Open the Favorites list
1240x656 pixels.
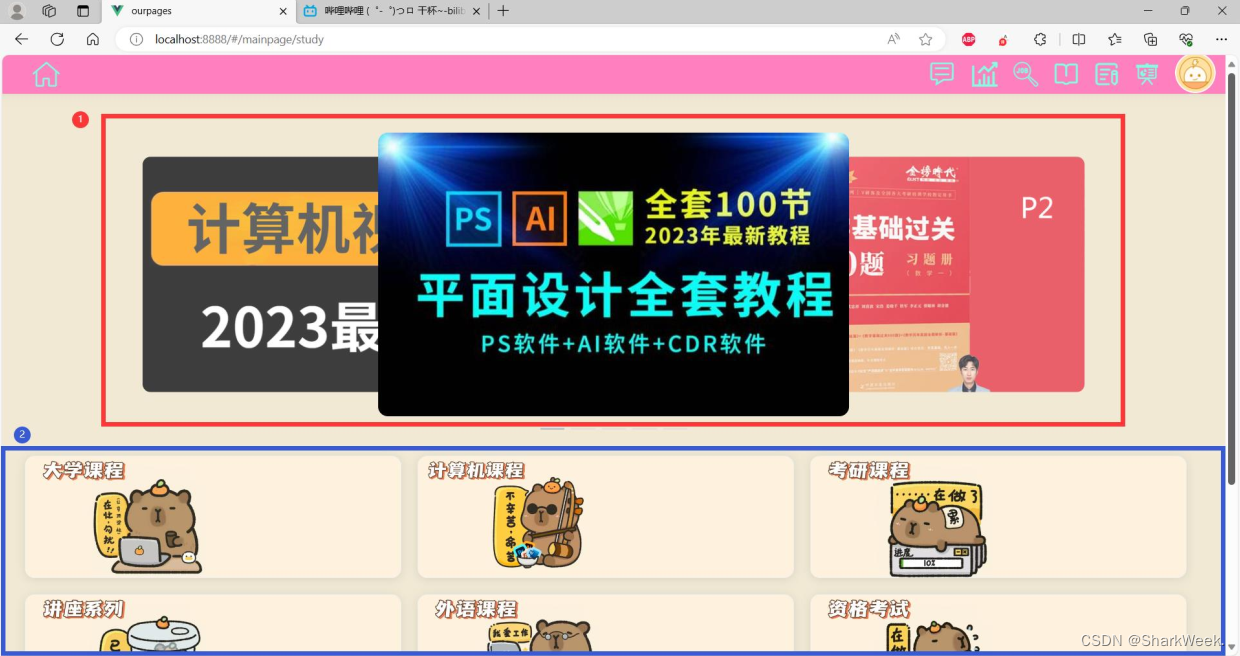pyautogui.click(x=1115, y=39)
